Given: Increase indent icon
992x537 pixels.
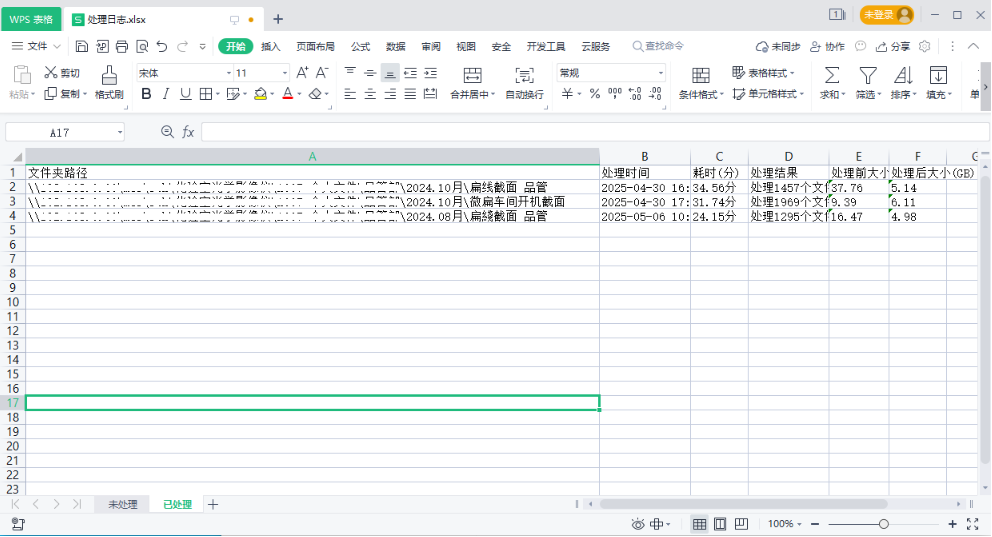Looking at the screenshot, I should (431, 73).
